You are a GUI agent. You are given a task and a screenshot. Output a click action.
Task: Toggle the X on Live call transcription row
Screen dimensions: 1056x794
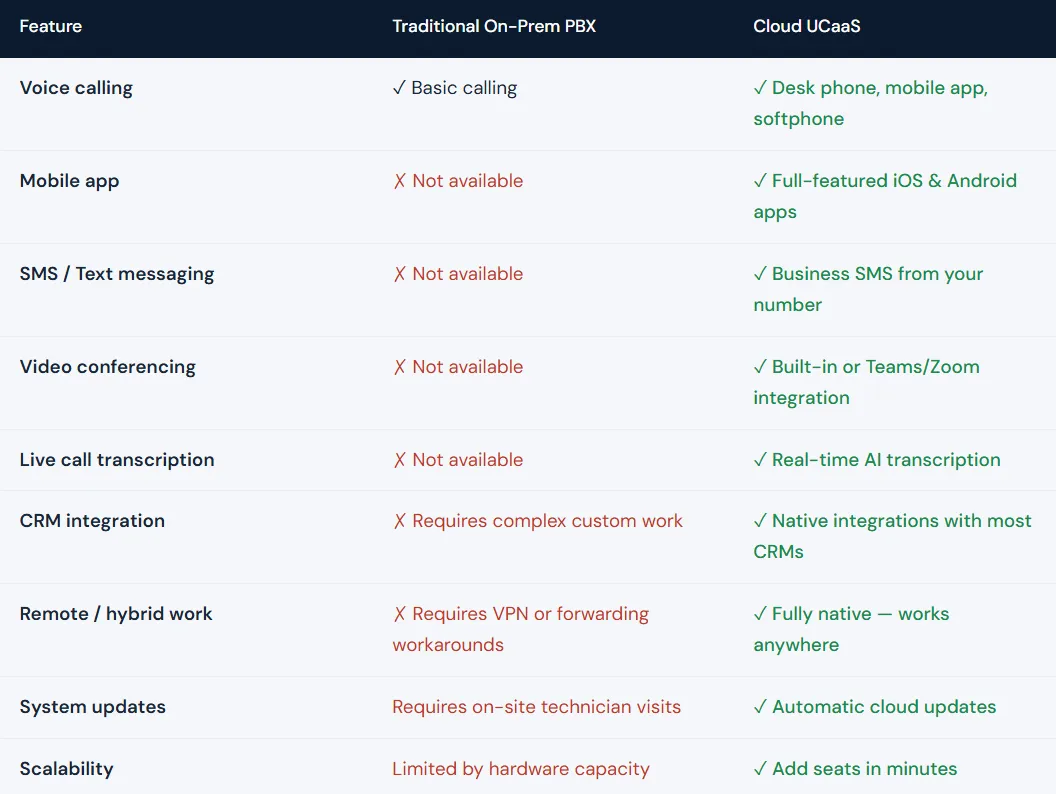pos(399,459)
